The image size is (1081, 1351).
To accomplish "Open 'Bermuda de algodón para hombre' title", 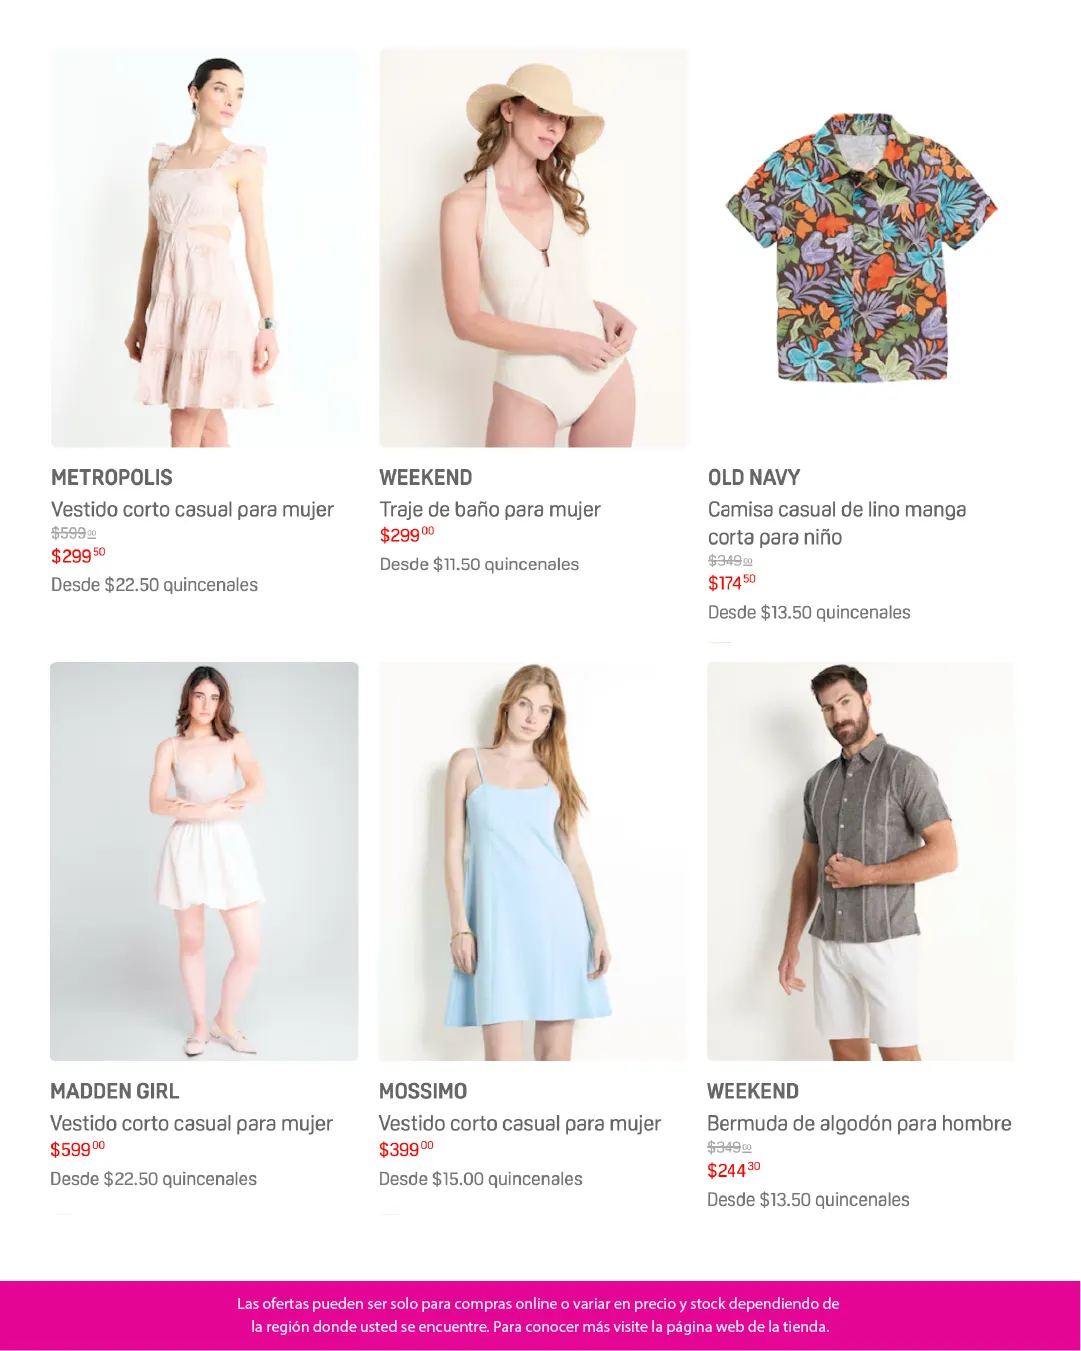I will [859, 1124].
